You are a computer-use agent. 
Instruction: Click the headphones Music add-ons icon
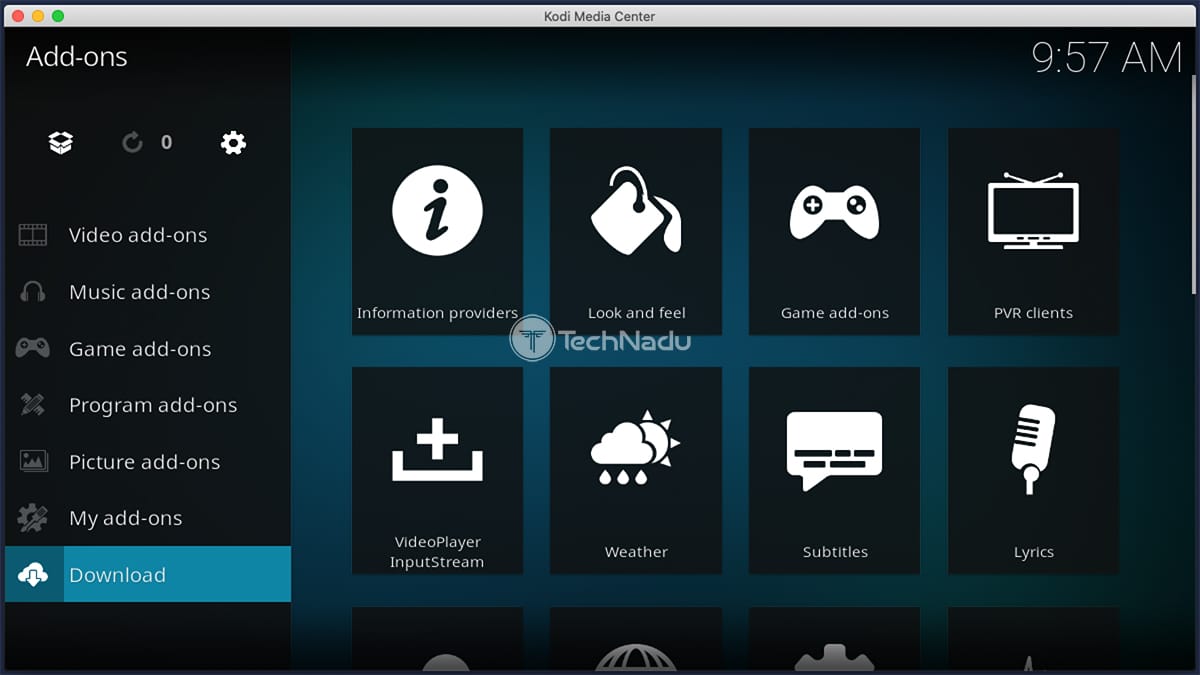click(33, 292)
